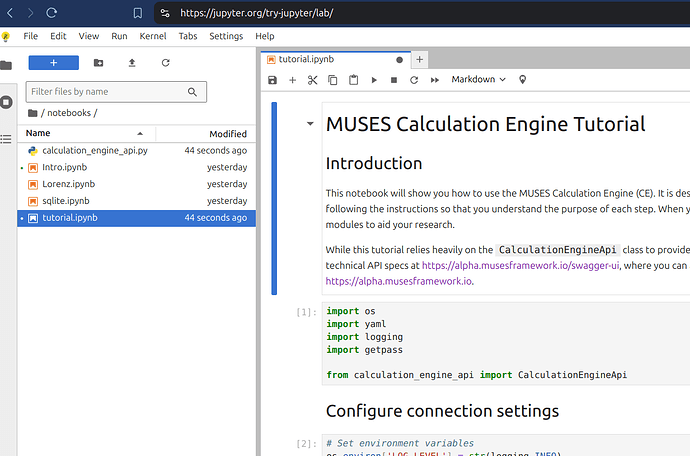Sort files by the Modified column
Screen dimensions: 690x456
(x=206, y=133)
